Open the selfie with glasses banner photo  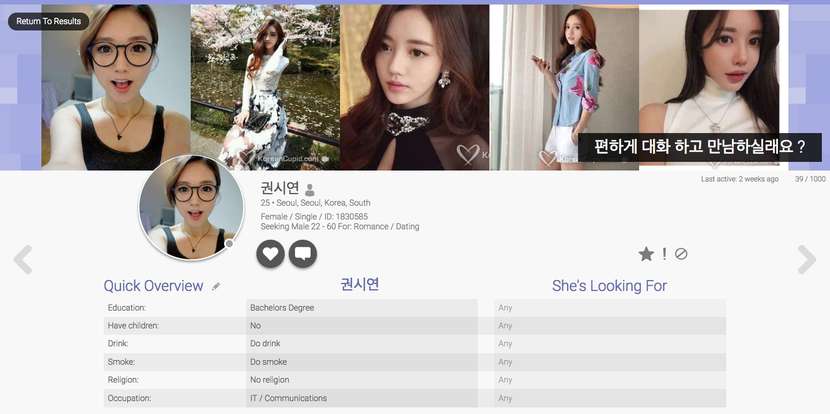116,87
